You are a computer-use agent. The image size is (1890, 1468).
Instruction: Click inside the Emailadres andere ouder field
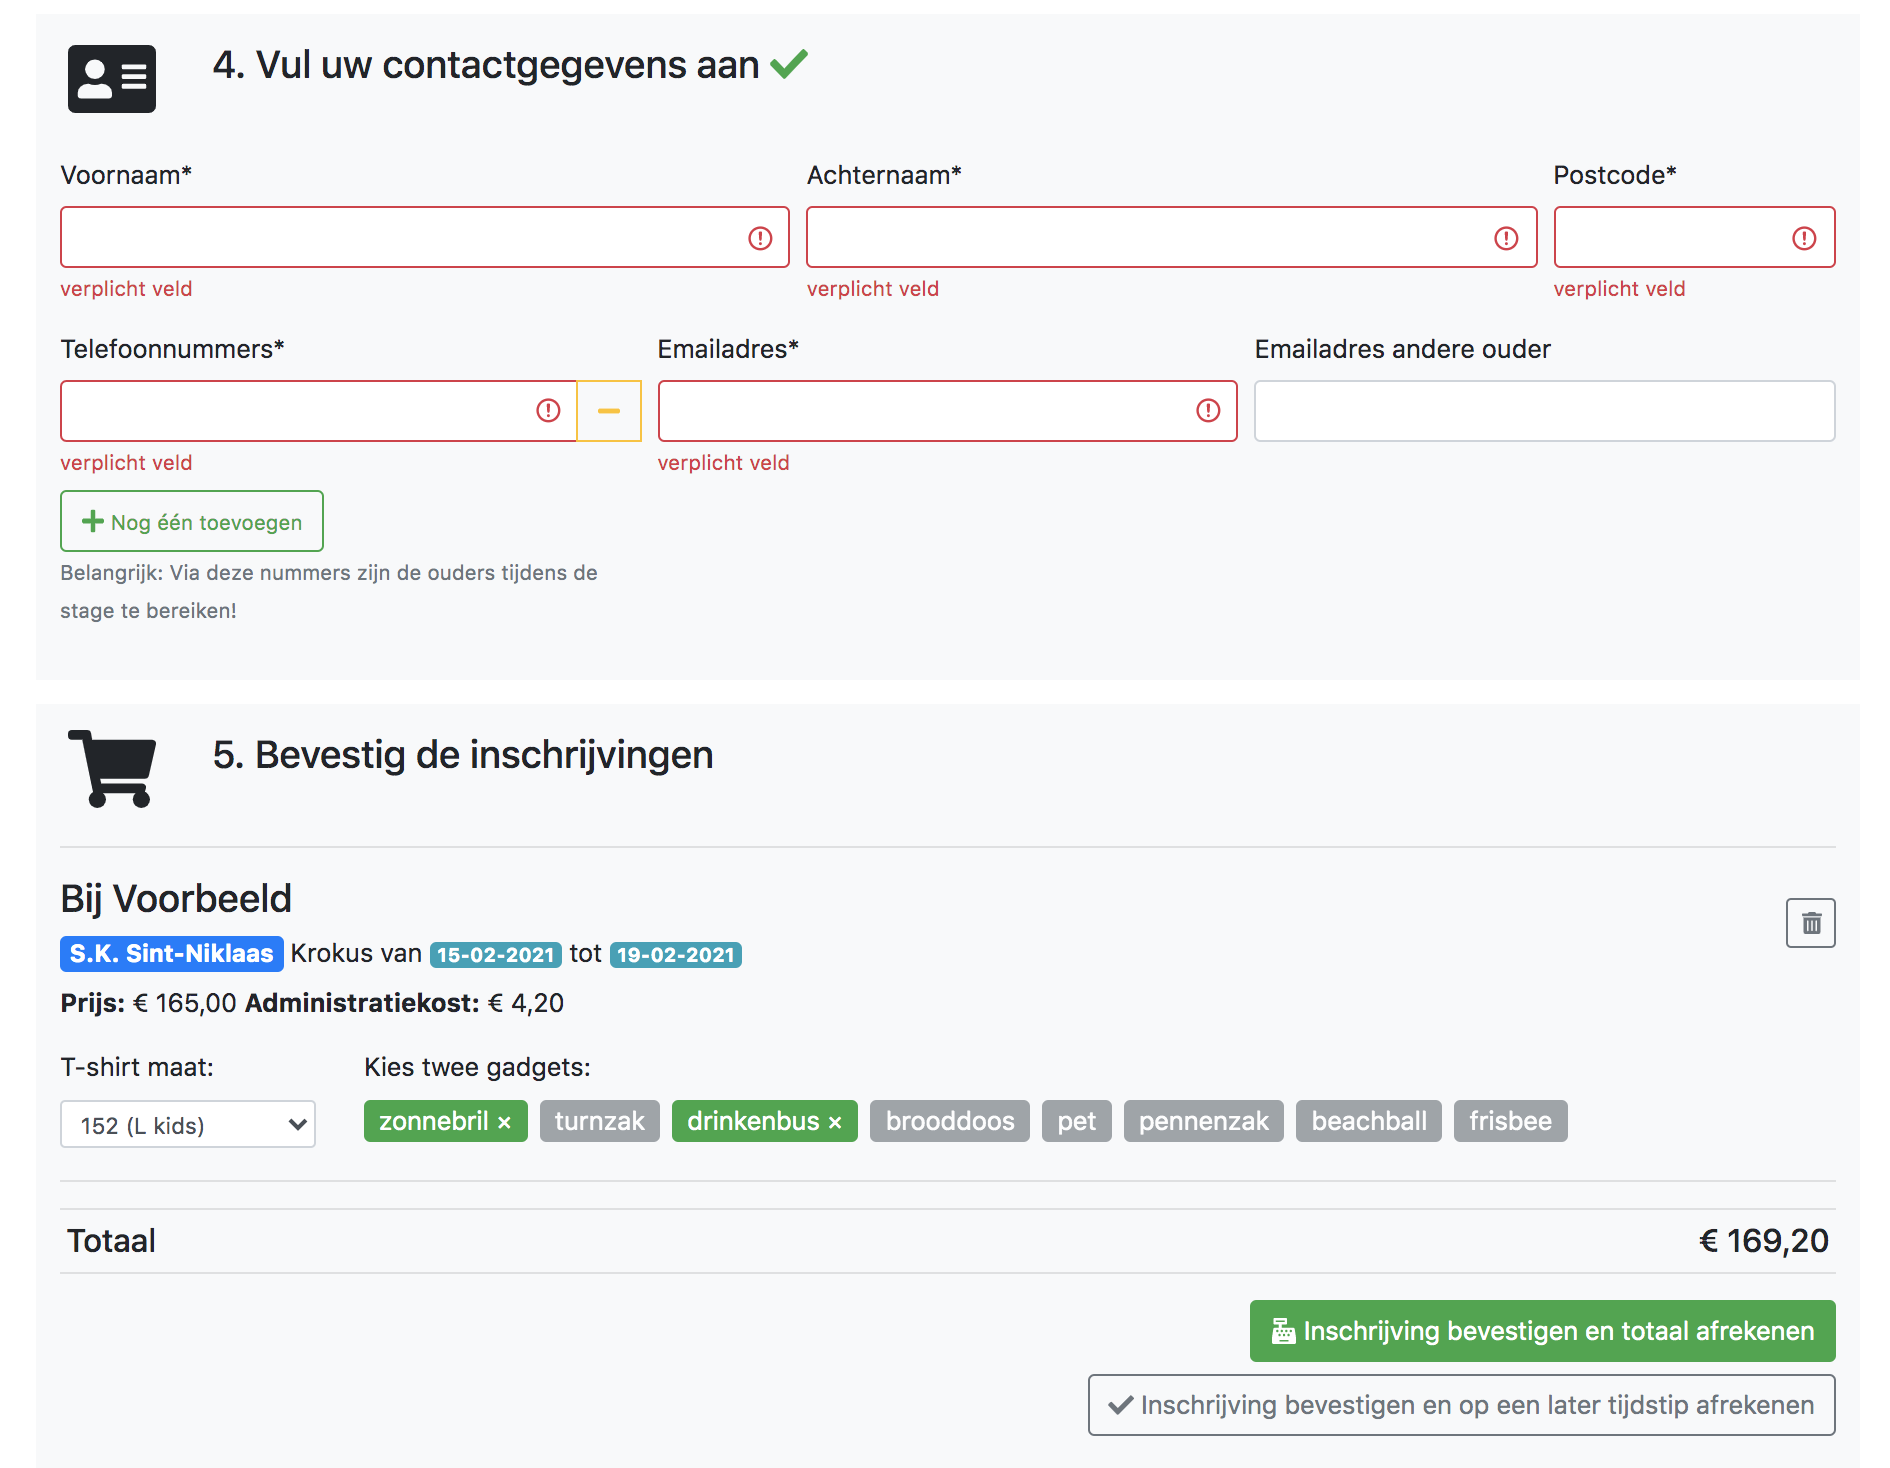point(1543,411)
